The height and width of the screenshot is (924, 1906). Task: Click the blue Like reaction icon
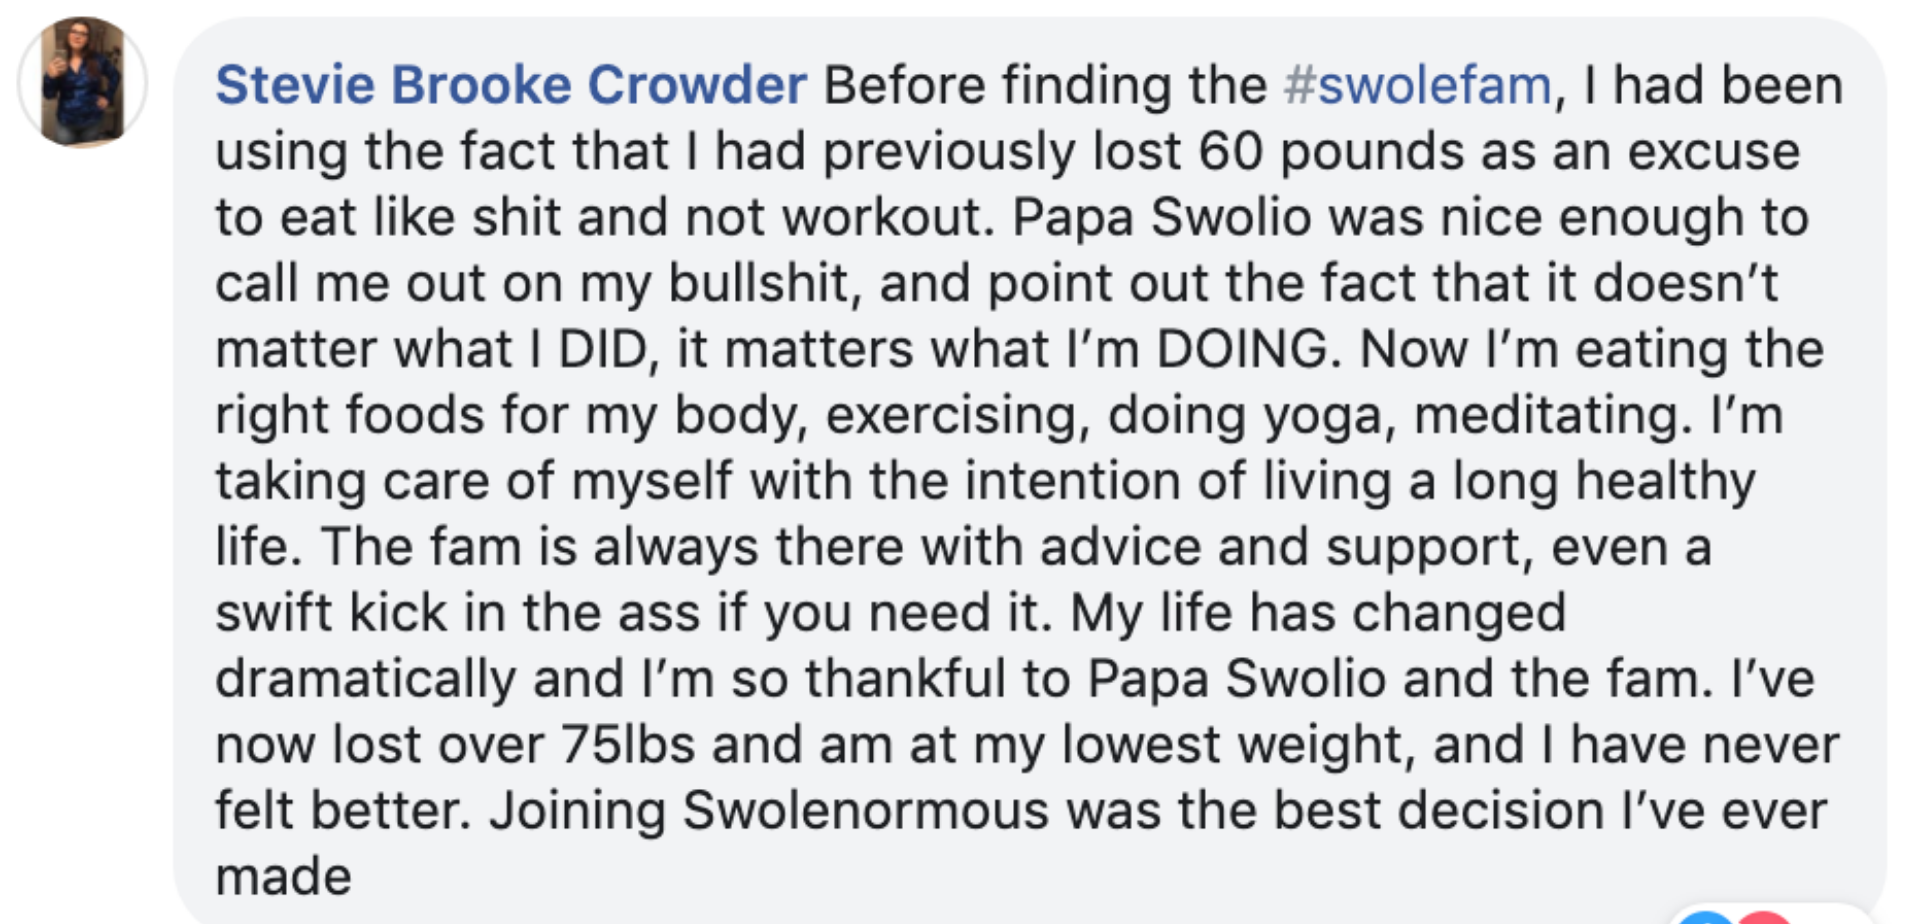pyautogui.click(x=1704, y=917)
